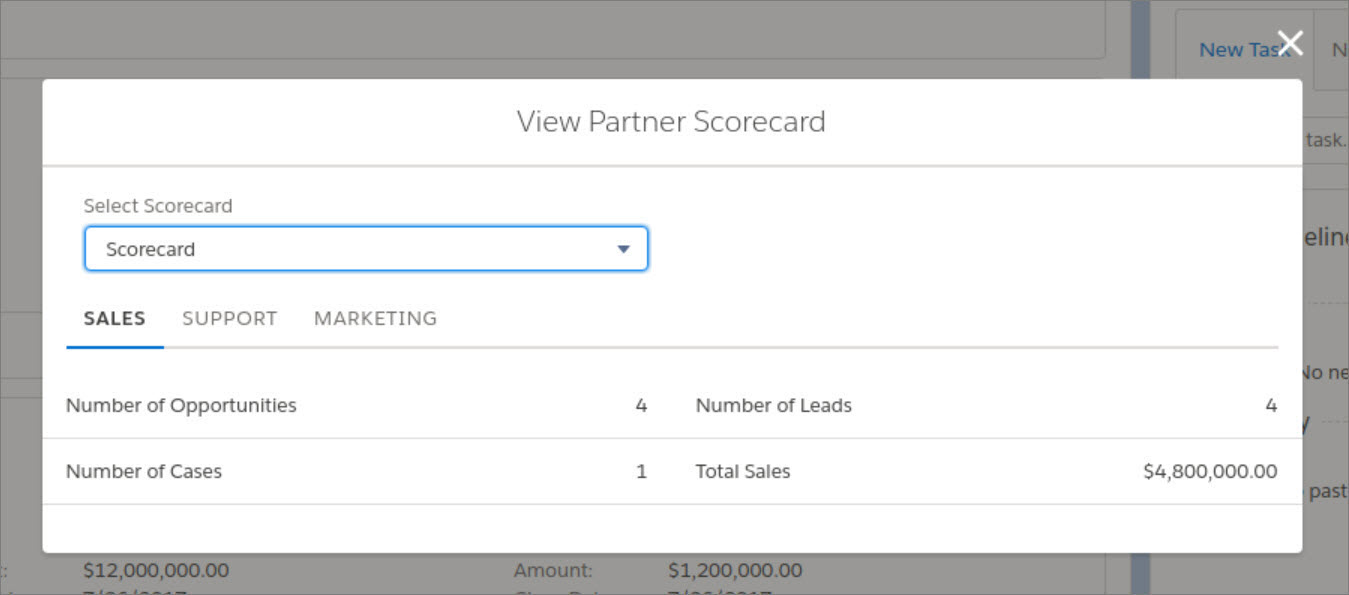Click inside the Scorecard combo box field
The height and width of the screenshot is (595, 1349).
300,248
